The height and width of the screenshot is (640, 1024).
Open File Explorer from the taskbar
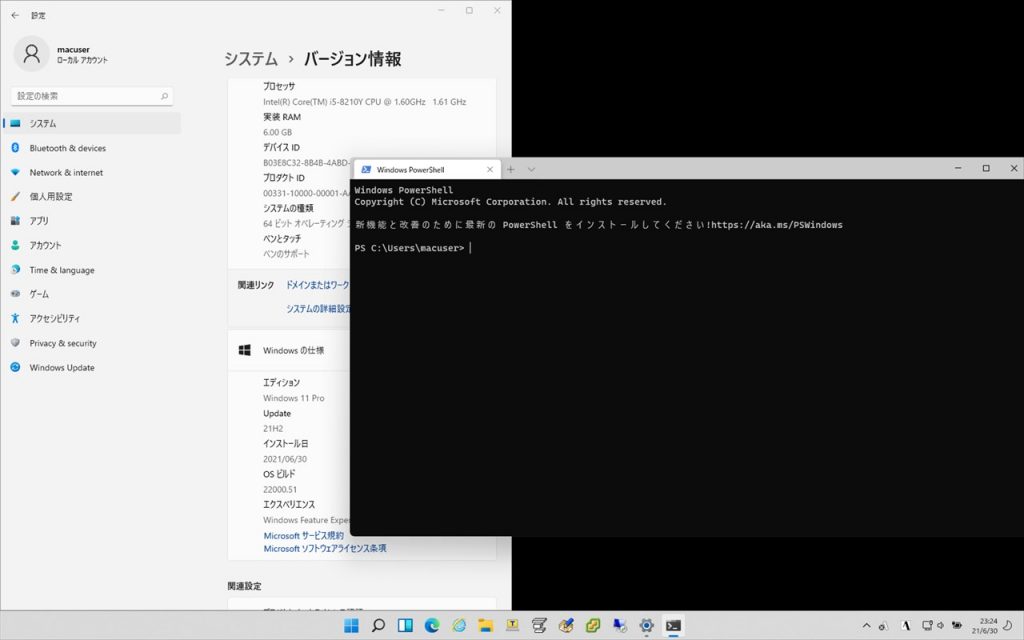tap(485, 626)
